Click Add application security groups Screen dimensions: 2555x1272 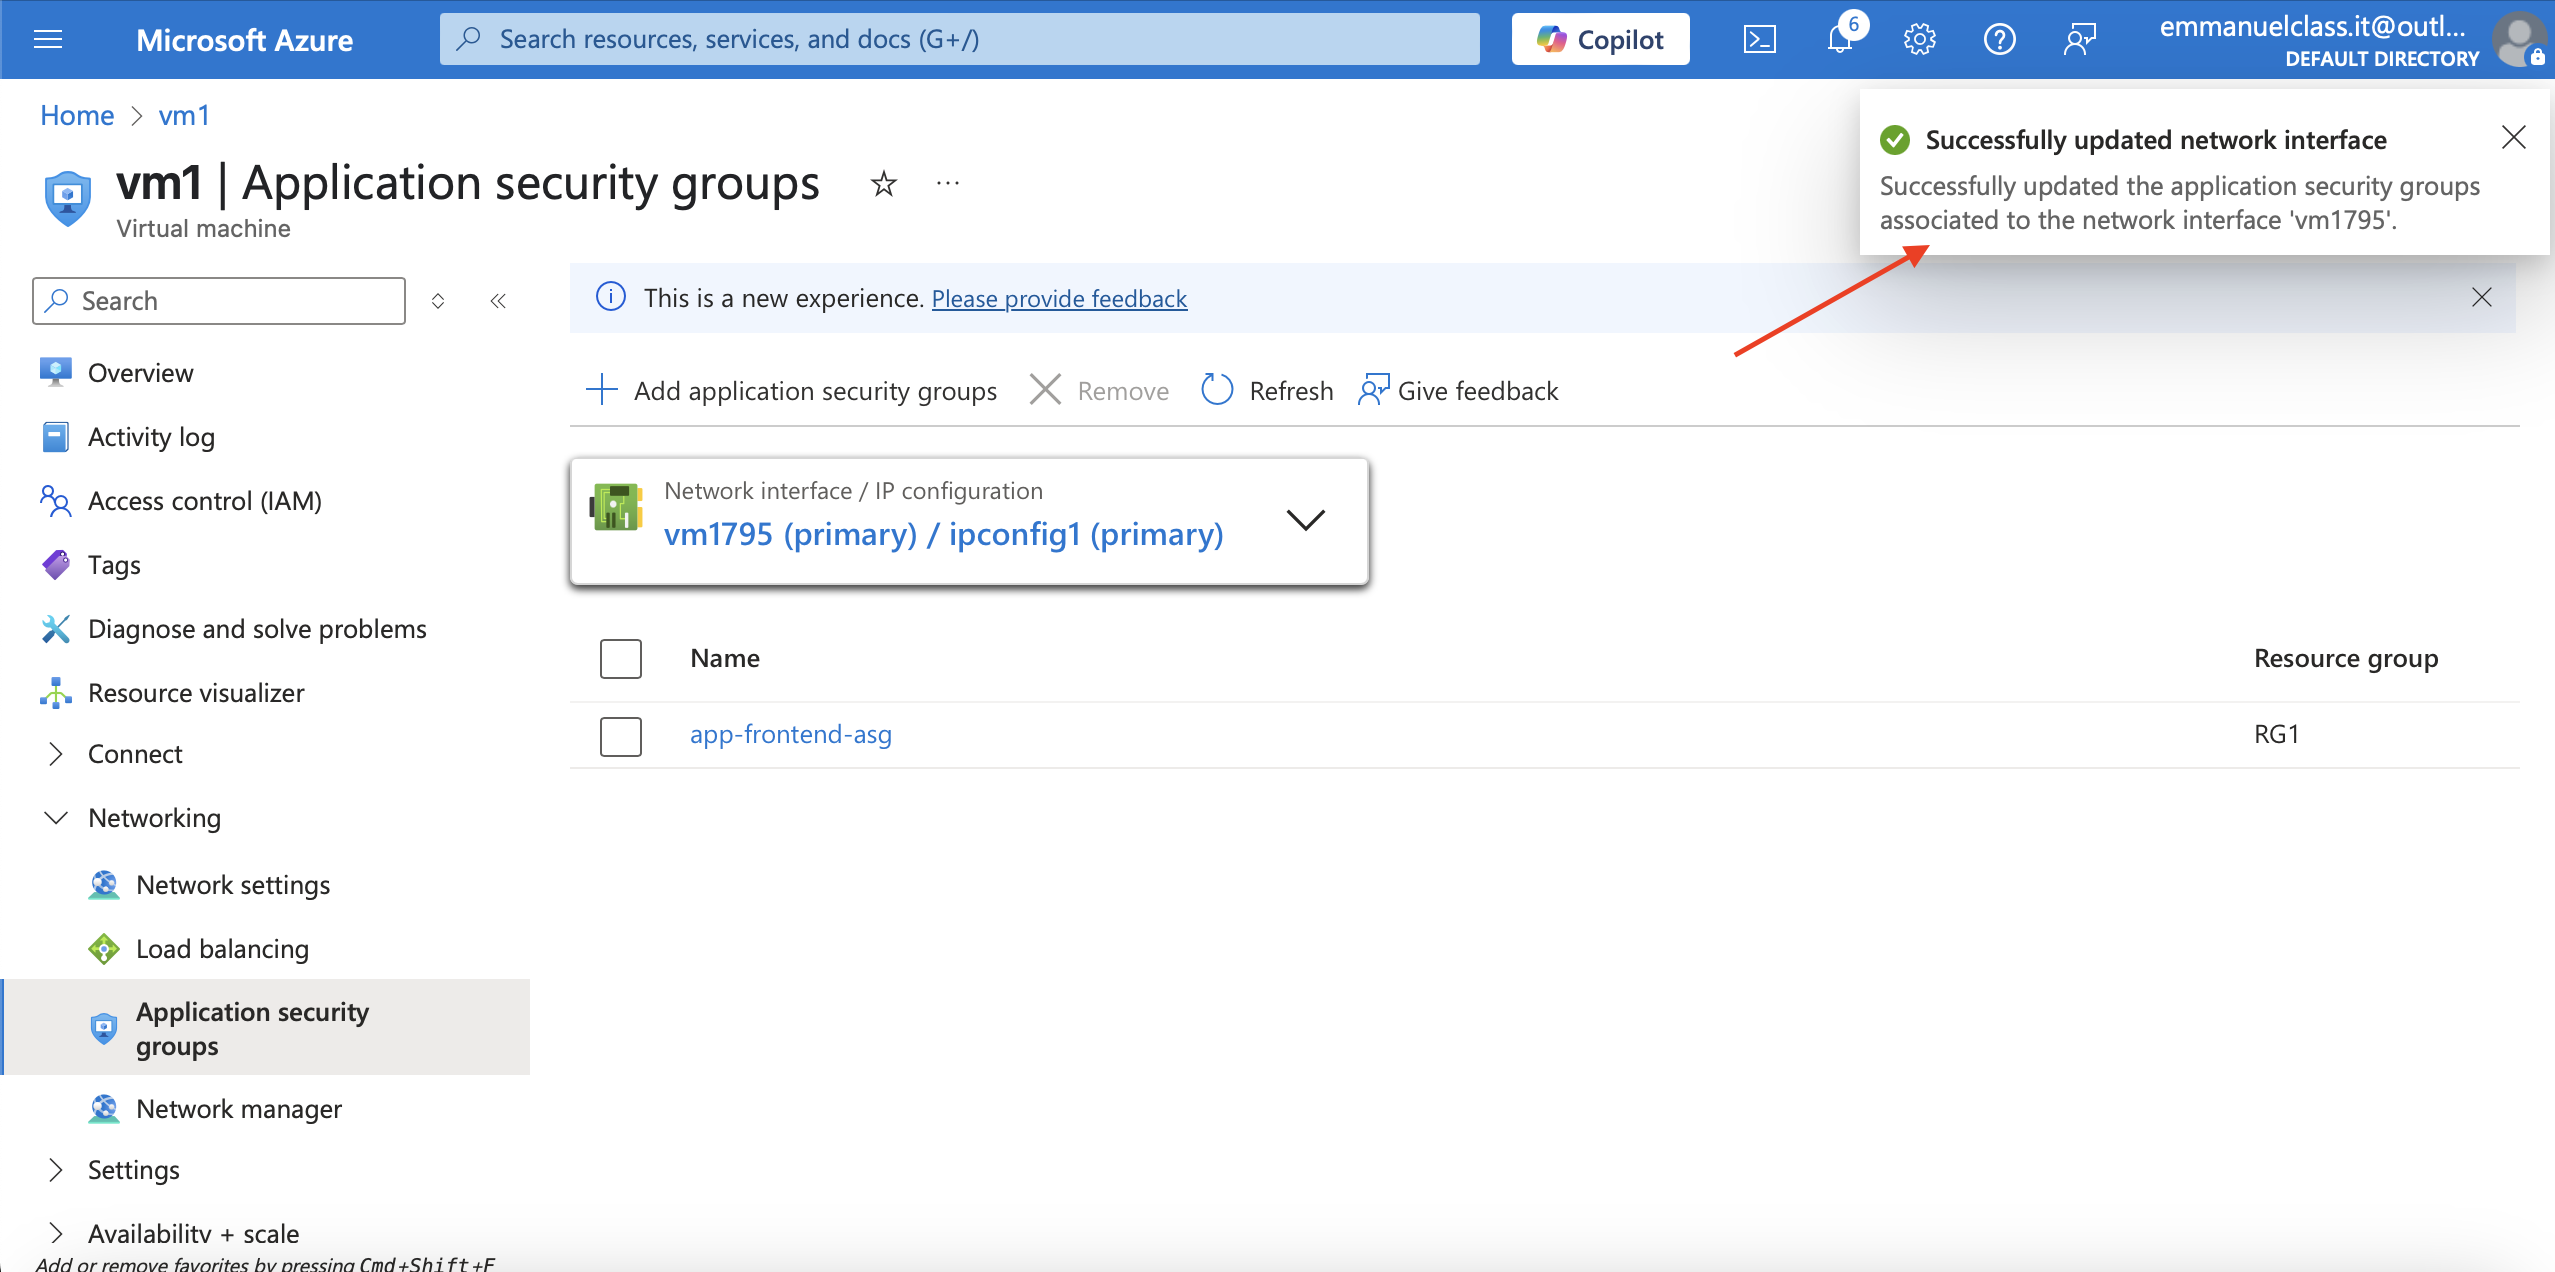(x=791, y=390)
